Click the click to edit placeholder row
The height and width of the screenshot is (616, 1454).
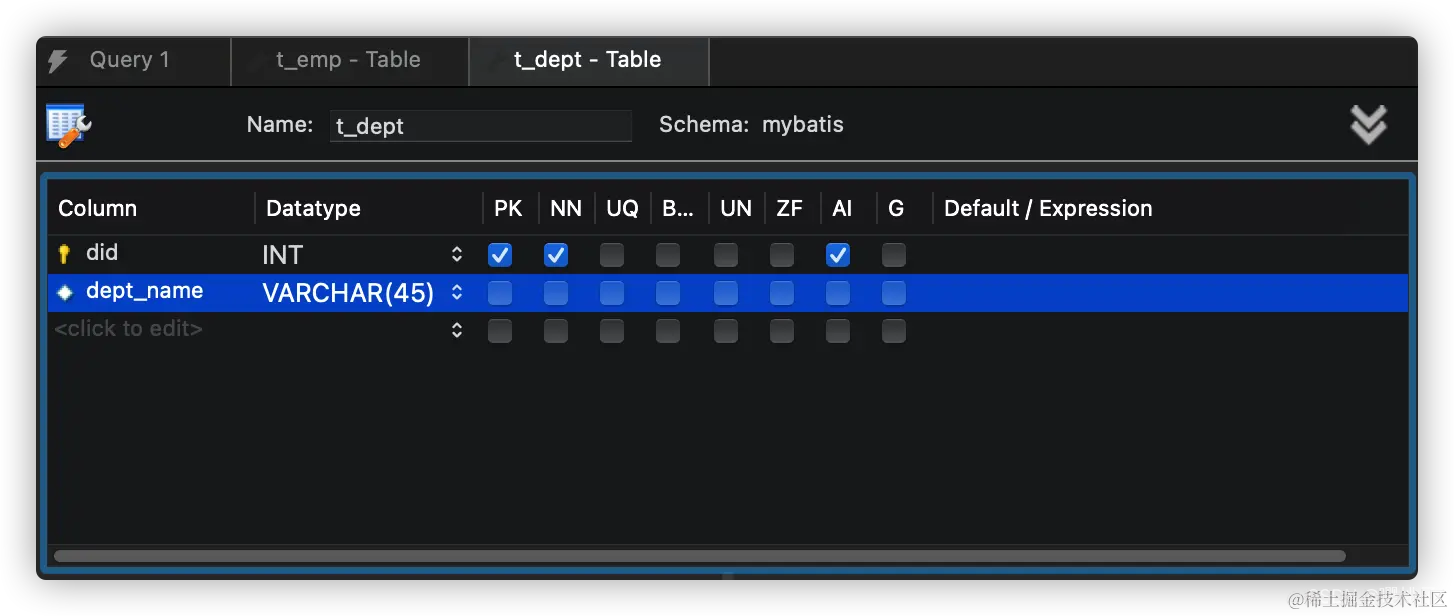[x=129, y=329]
